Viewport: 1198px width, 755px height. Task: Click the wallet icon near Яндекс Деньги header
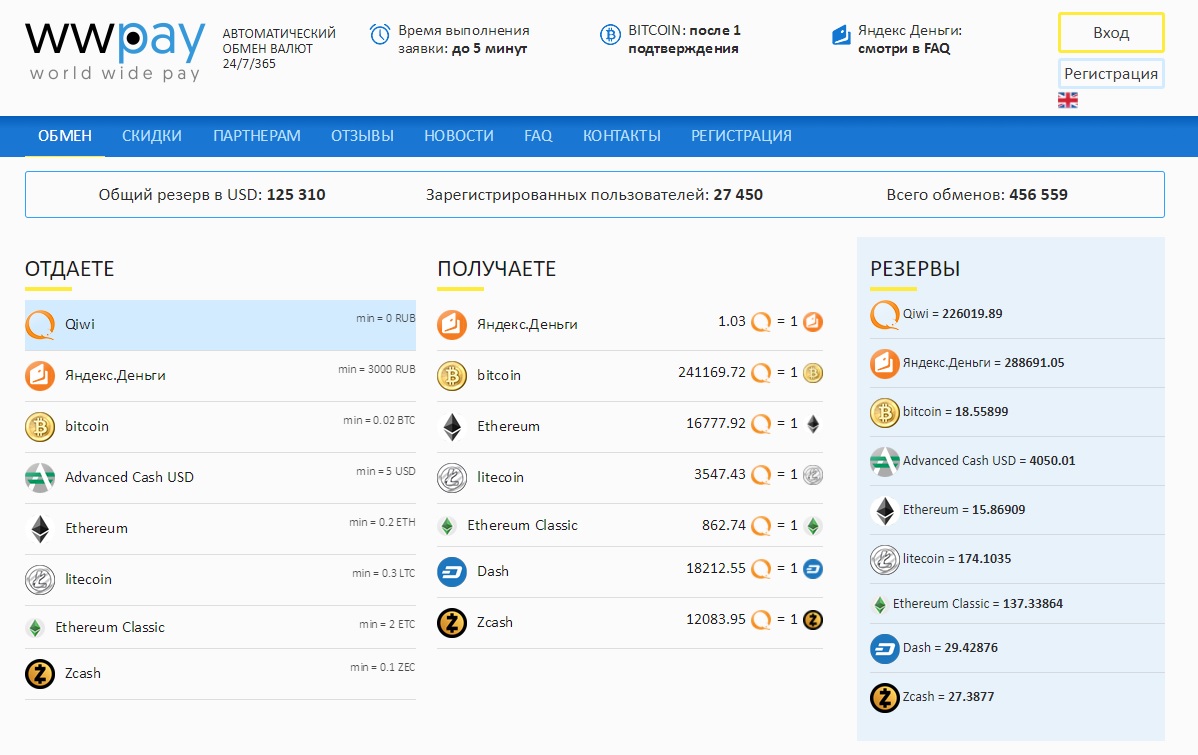[841, 34]
